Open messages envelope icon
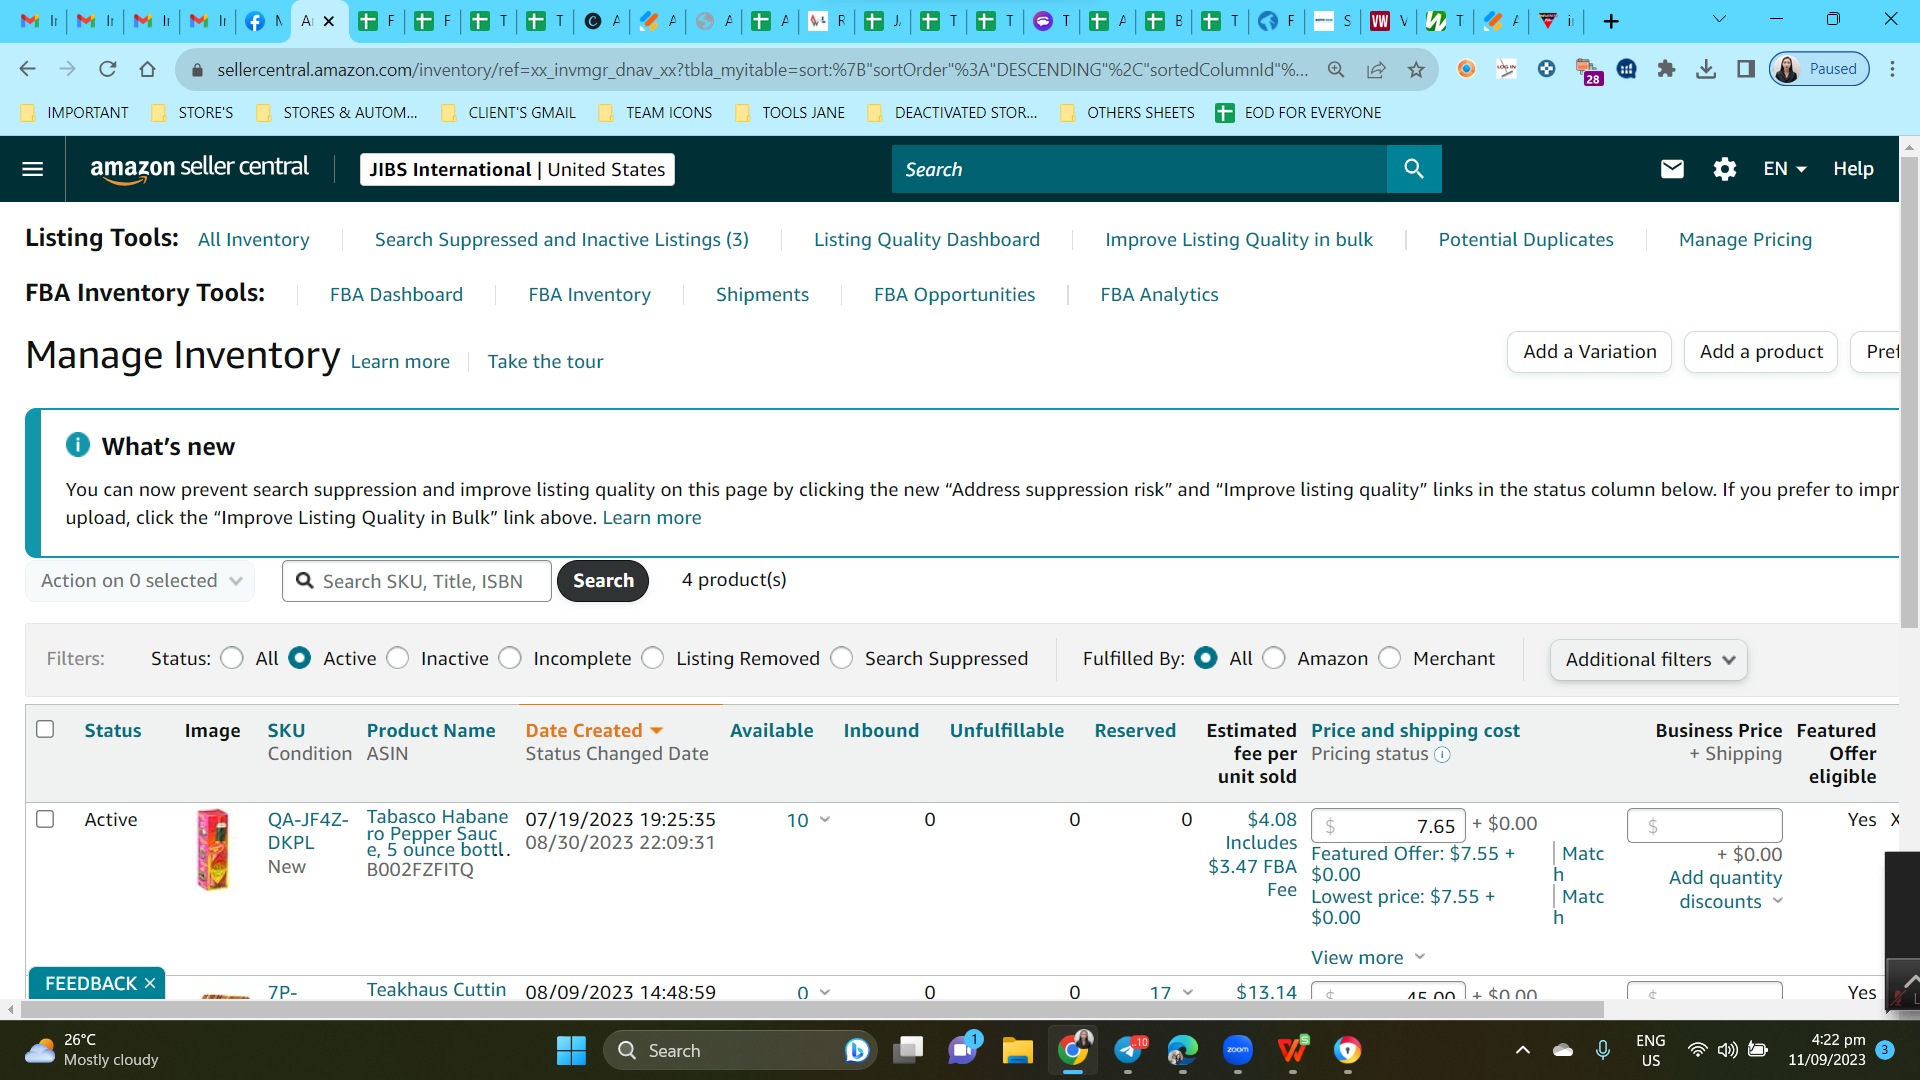Image resolution: width=1920 pixels, height=1080 pixels. click(1672, 169)
